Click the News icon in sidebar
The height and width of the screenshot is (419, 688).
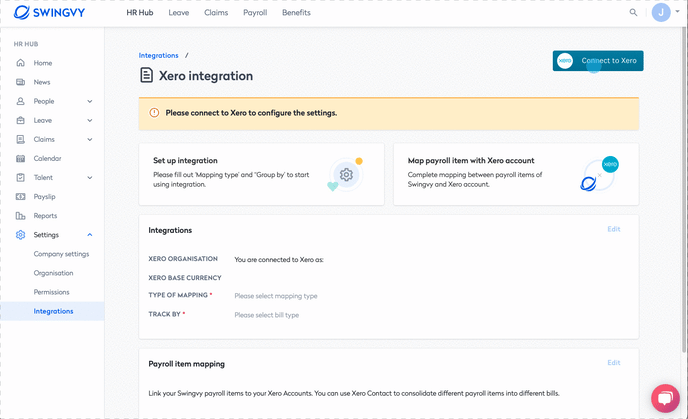click(20, 82)
